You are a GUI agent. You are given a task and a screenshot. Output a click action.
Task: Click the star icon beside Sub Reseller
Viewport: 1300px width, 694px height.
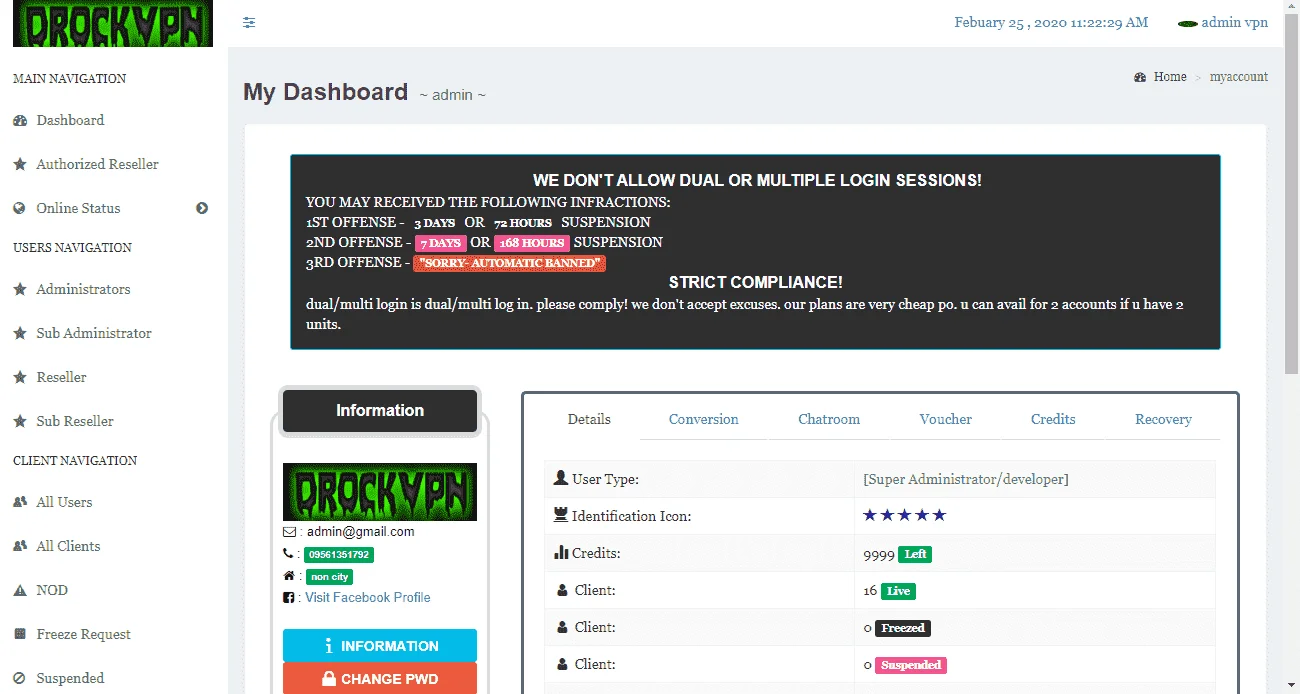tap(20, 421)
